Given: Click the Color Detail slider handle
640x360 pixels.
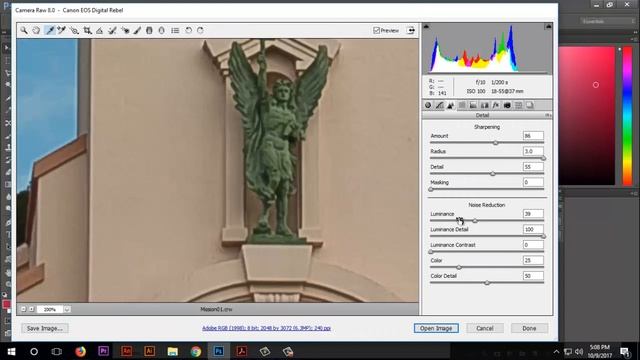Looking at the screenshot, I should 487,283.
